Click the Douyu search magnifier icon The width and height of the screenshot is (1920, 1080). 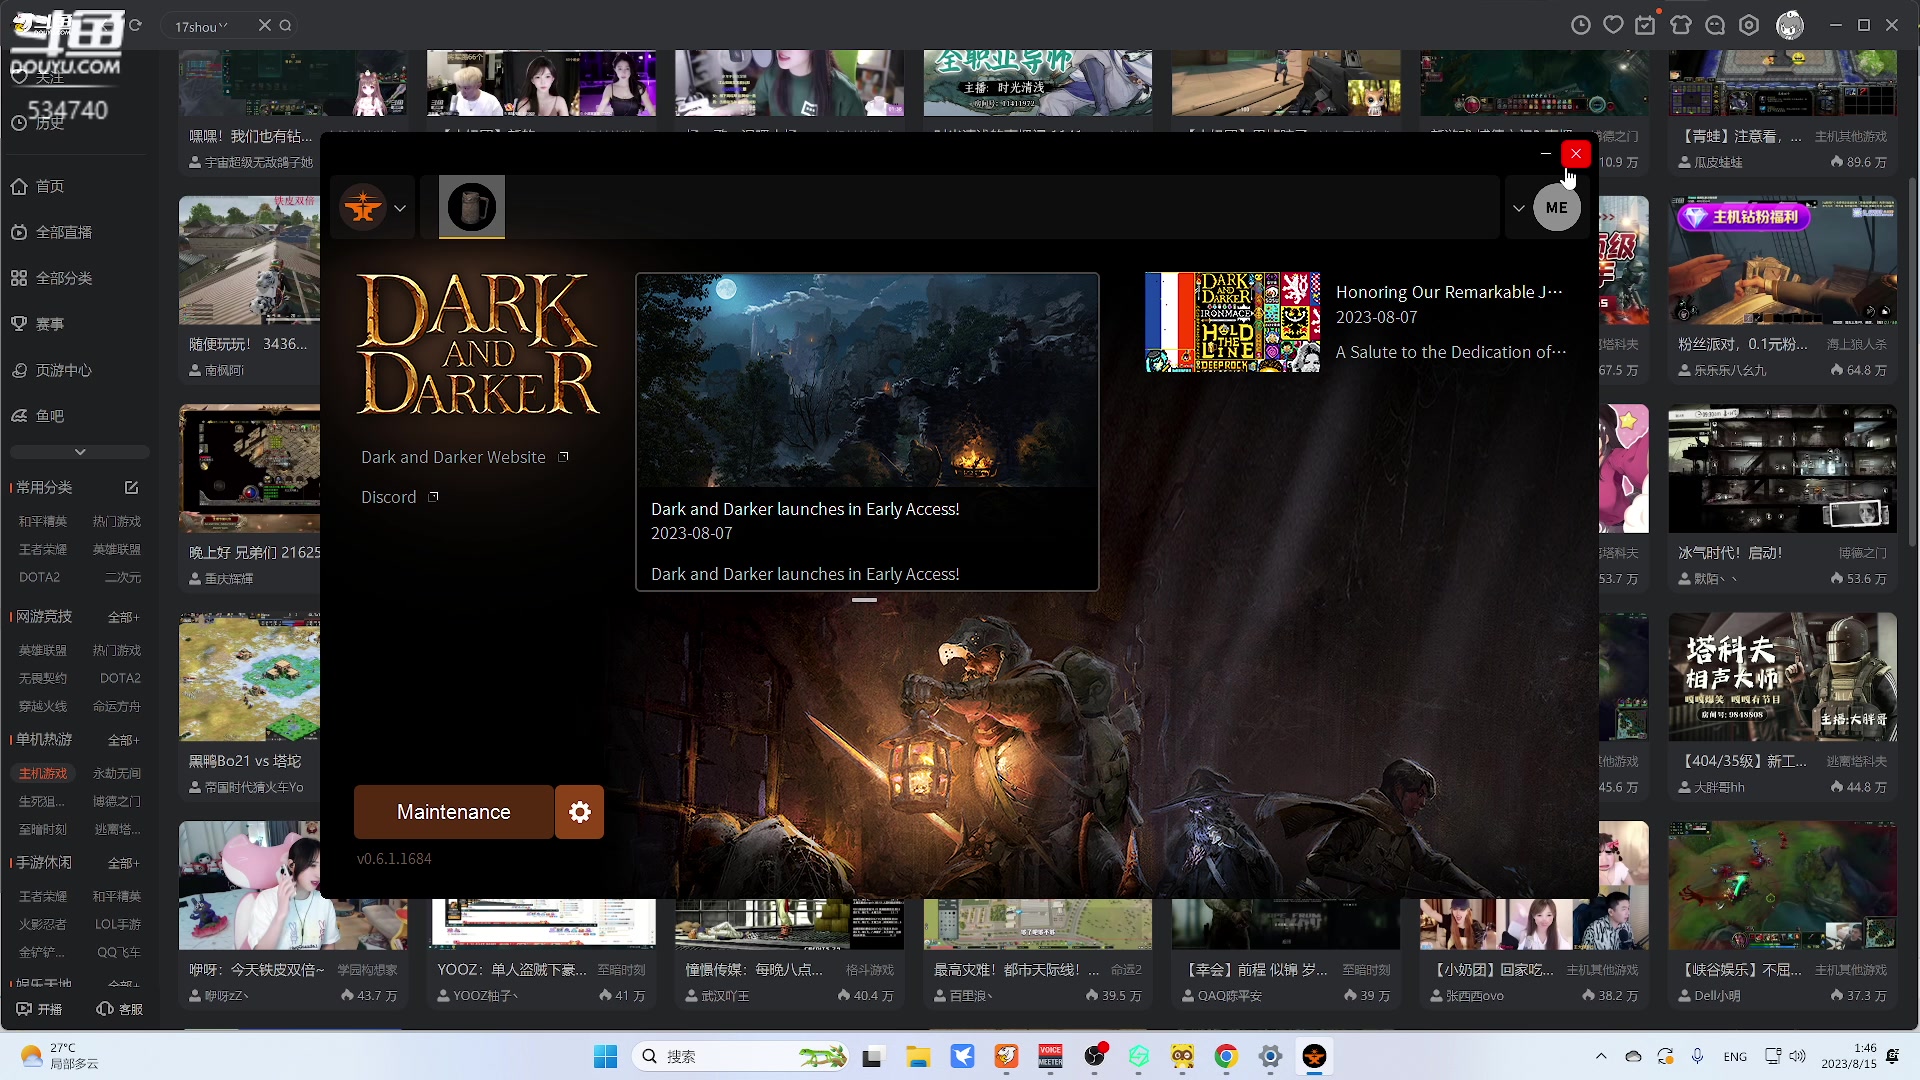pyautogui.click(x=286, y=25)
